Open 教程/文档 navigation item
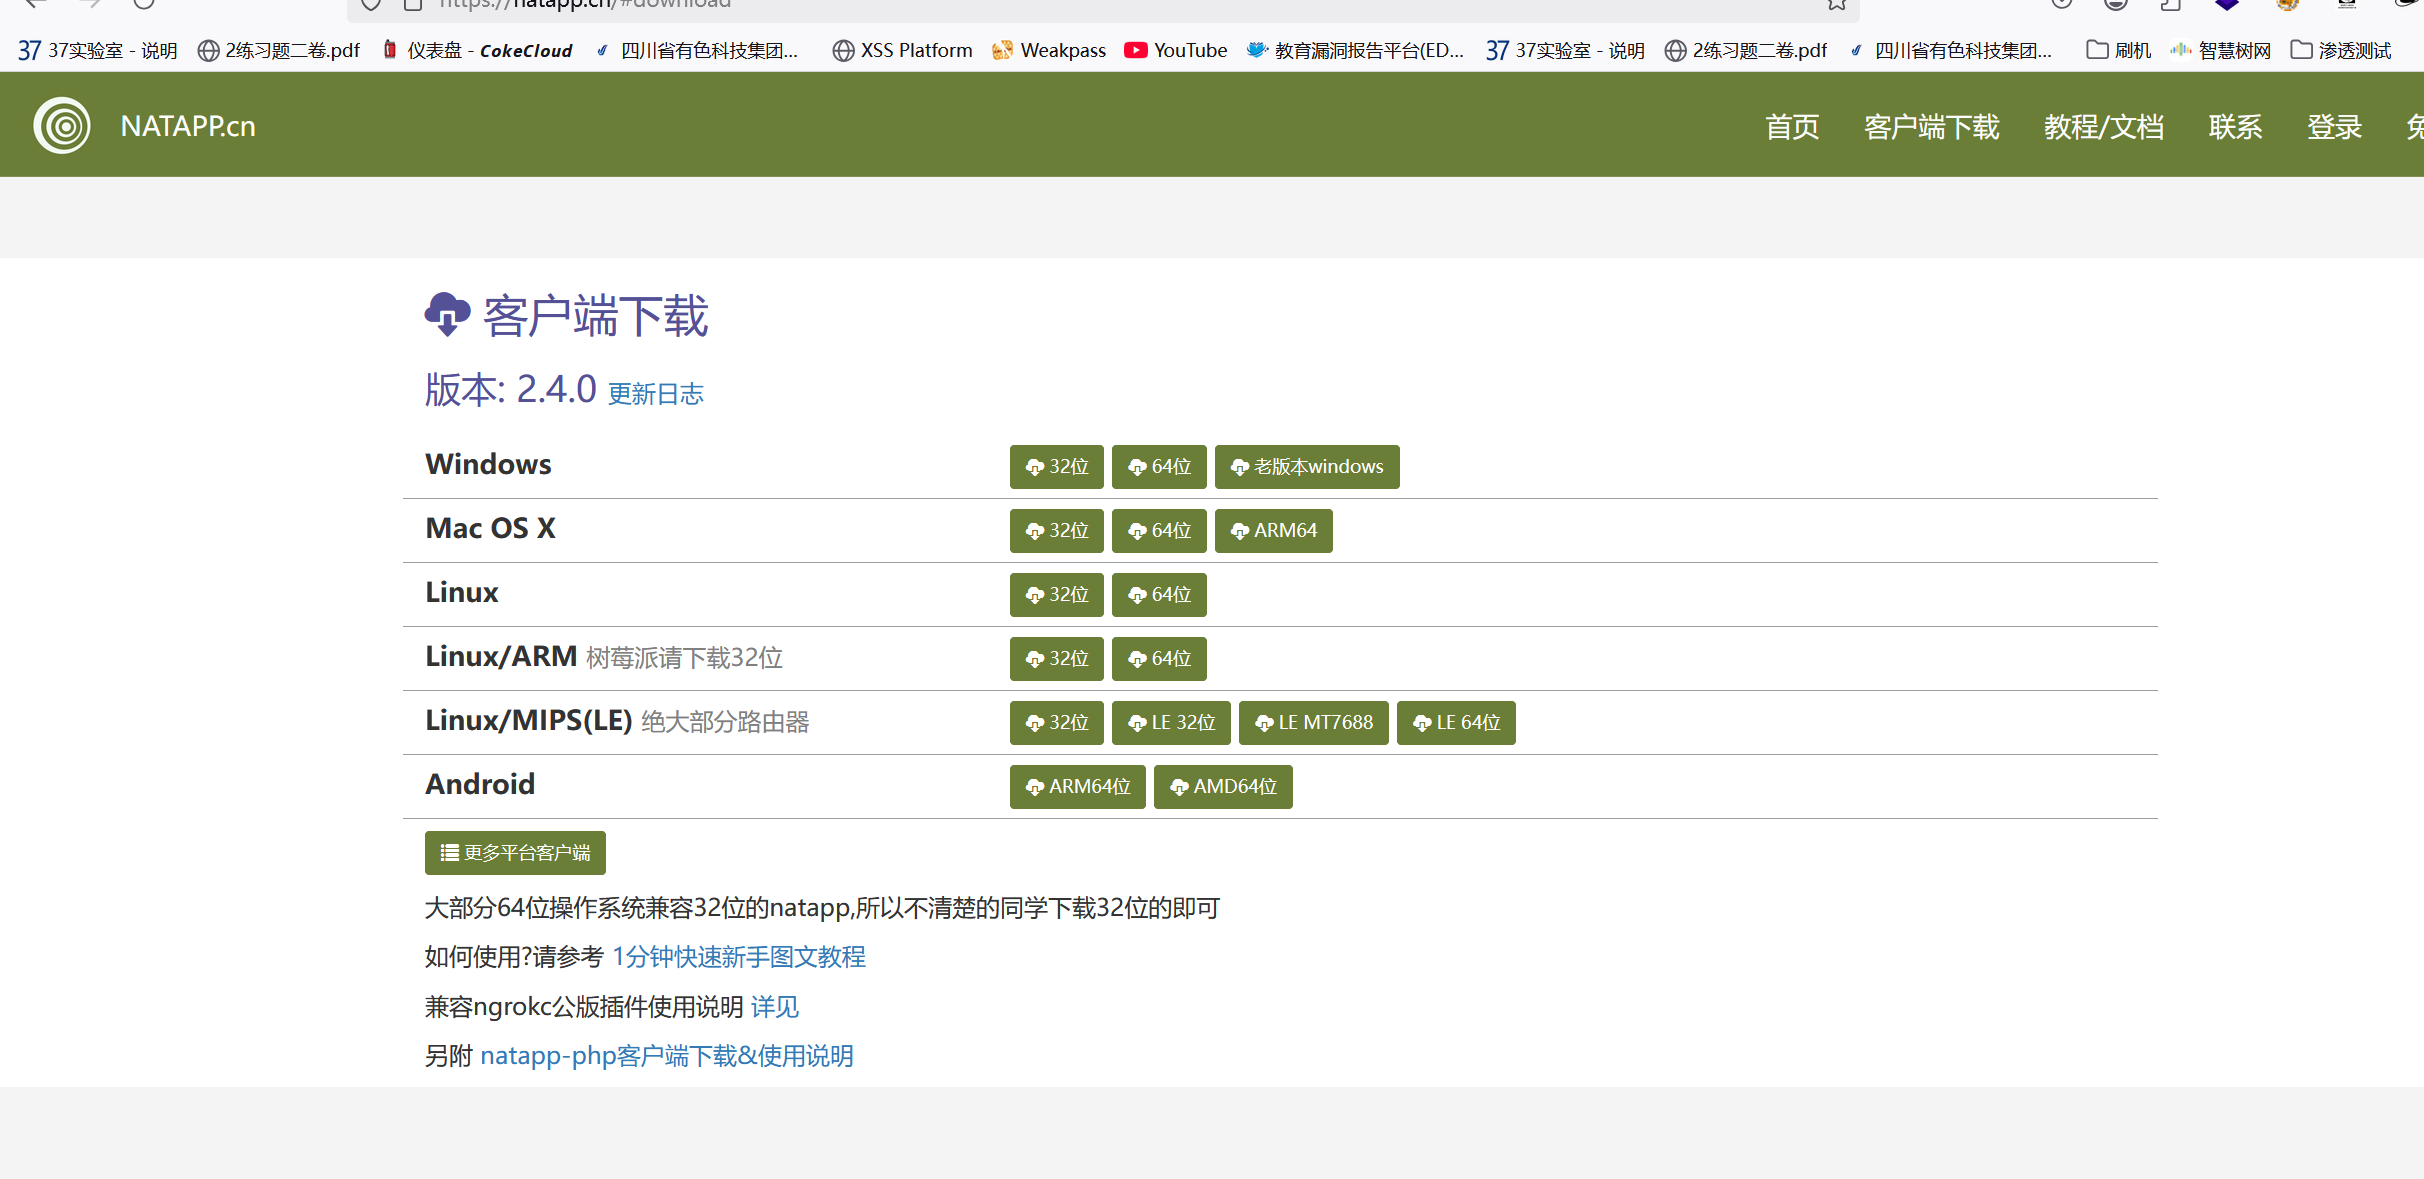Screen dimensions: 2424x1179 click(x=2103, y=127)
